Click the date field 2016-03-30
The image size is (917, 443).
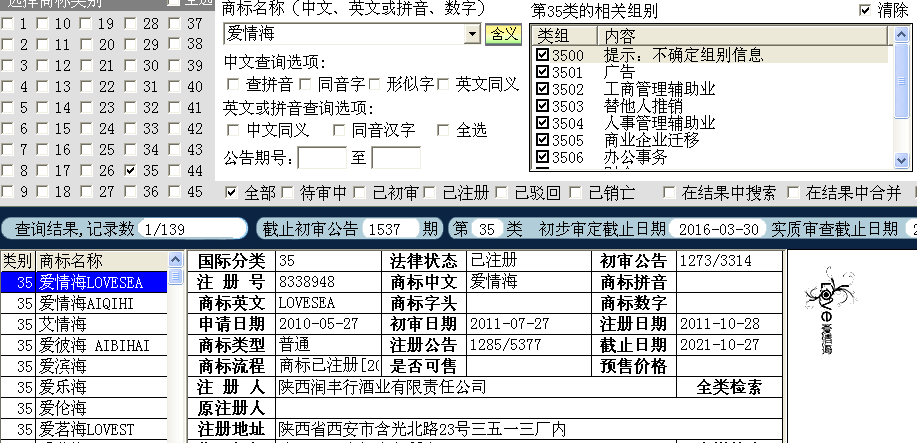pyautogui.click(x=718, y=229)
